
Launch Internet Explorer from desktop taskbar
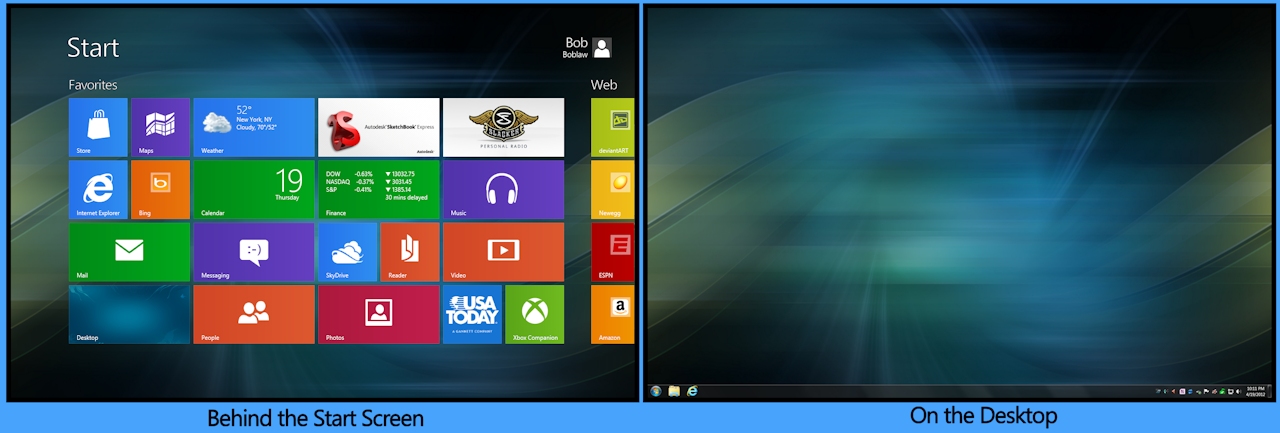(x=691, y=391)
